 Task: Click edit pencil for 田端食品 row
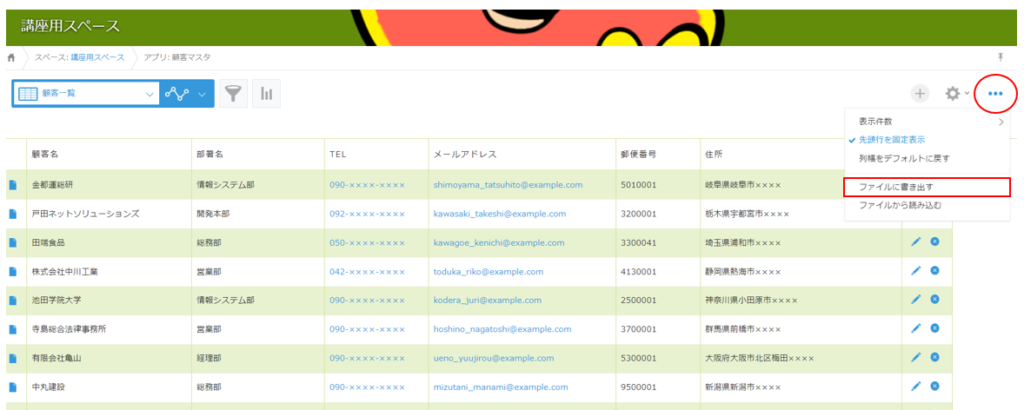(916, 242)
